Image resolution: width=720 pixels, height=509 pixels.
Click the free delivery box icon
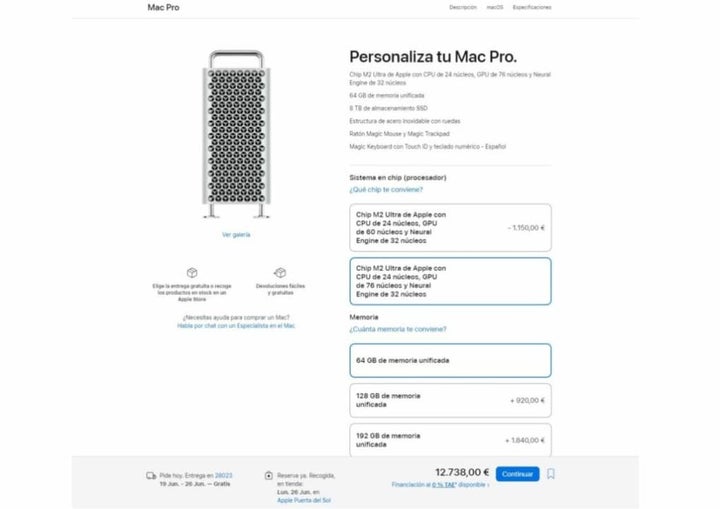point(192,272)
